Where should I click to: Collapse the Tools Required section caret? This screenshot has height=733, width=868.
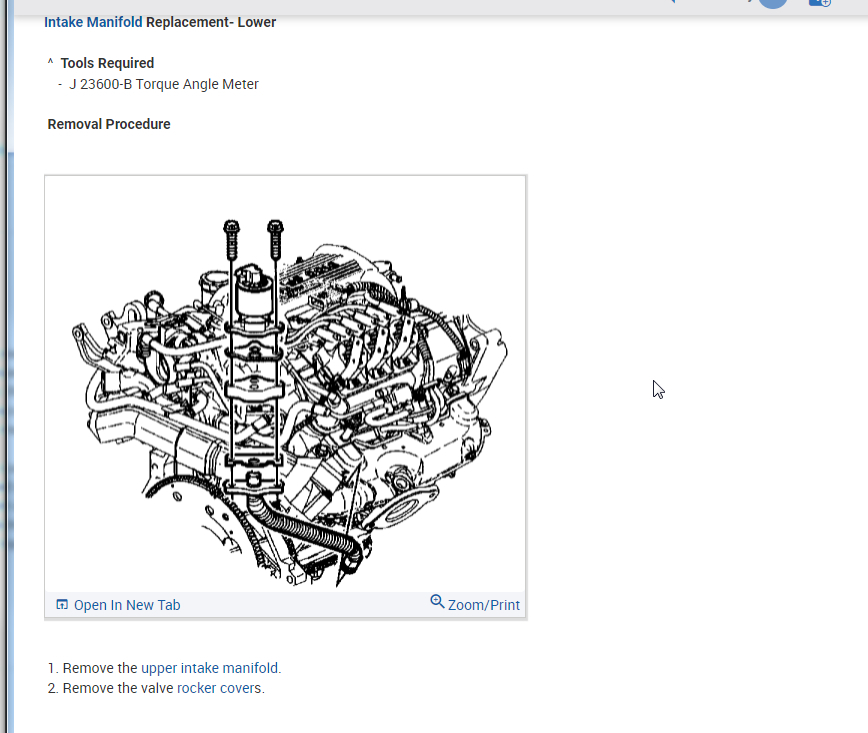coord(50,62)
